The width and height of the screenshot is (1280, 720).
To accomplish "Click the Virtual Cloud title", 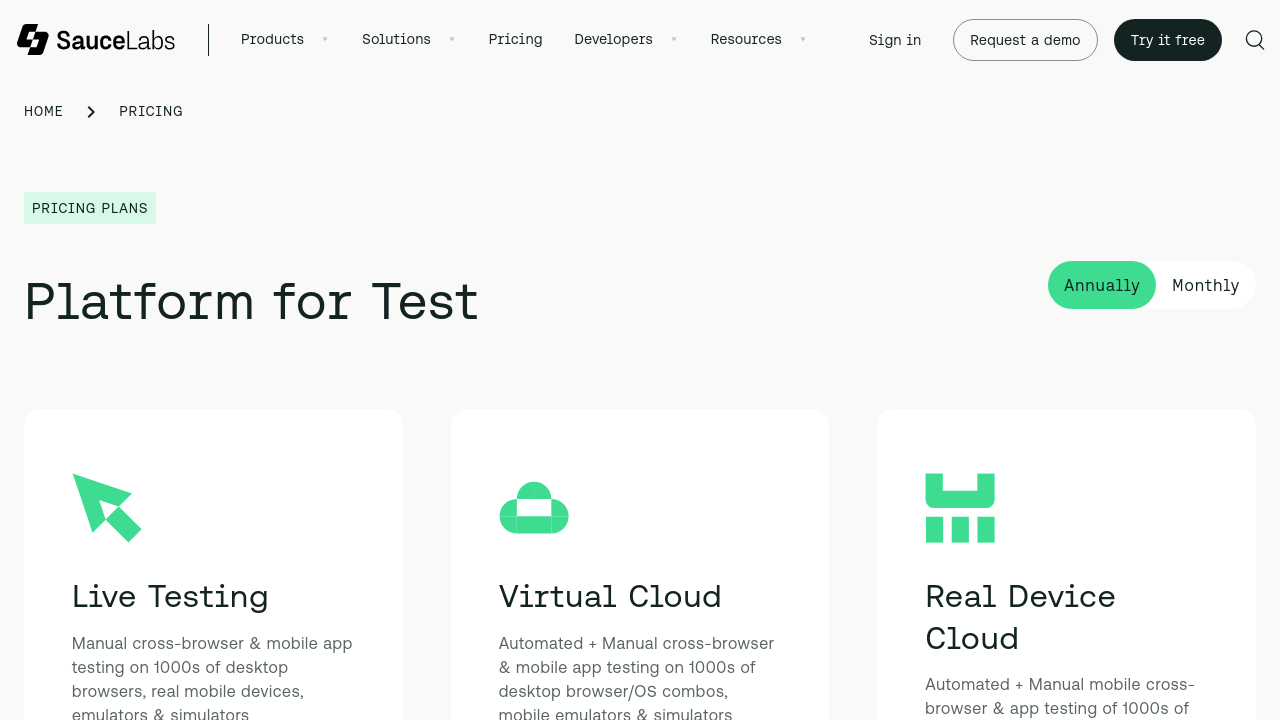I will pos(610,596).
